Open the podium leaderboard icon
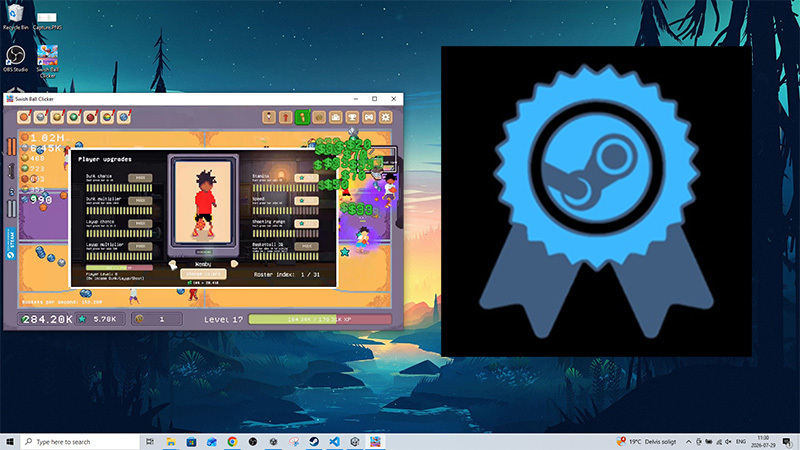The image size is (800, 450). [336, 117]
